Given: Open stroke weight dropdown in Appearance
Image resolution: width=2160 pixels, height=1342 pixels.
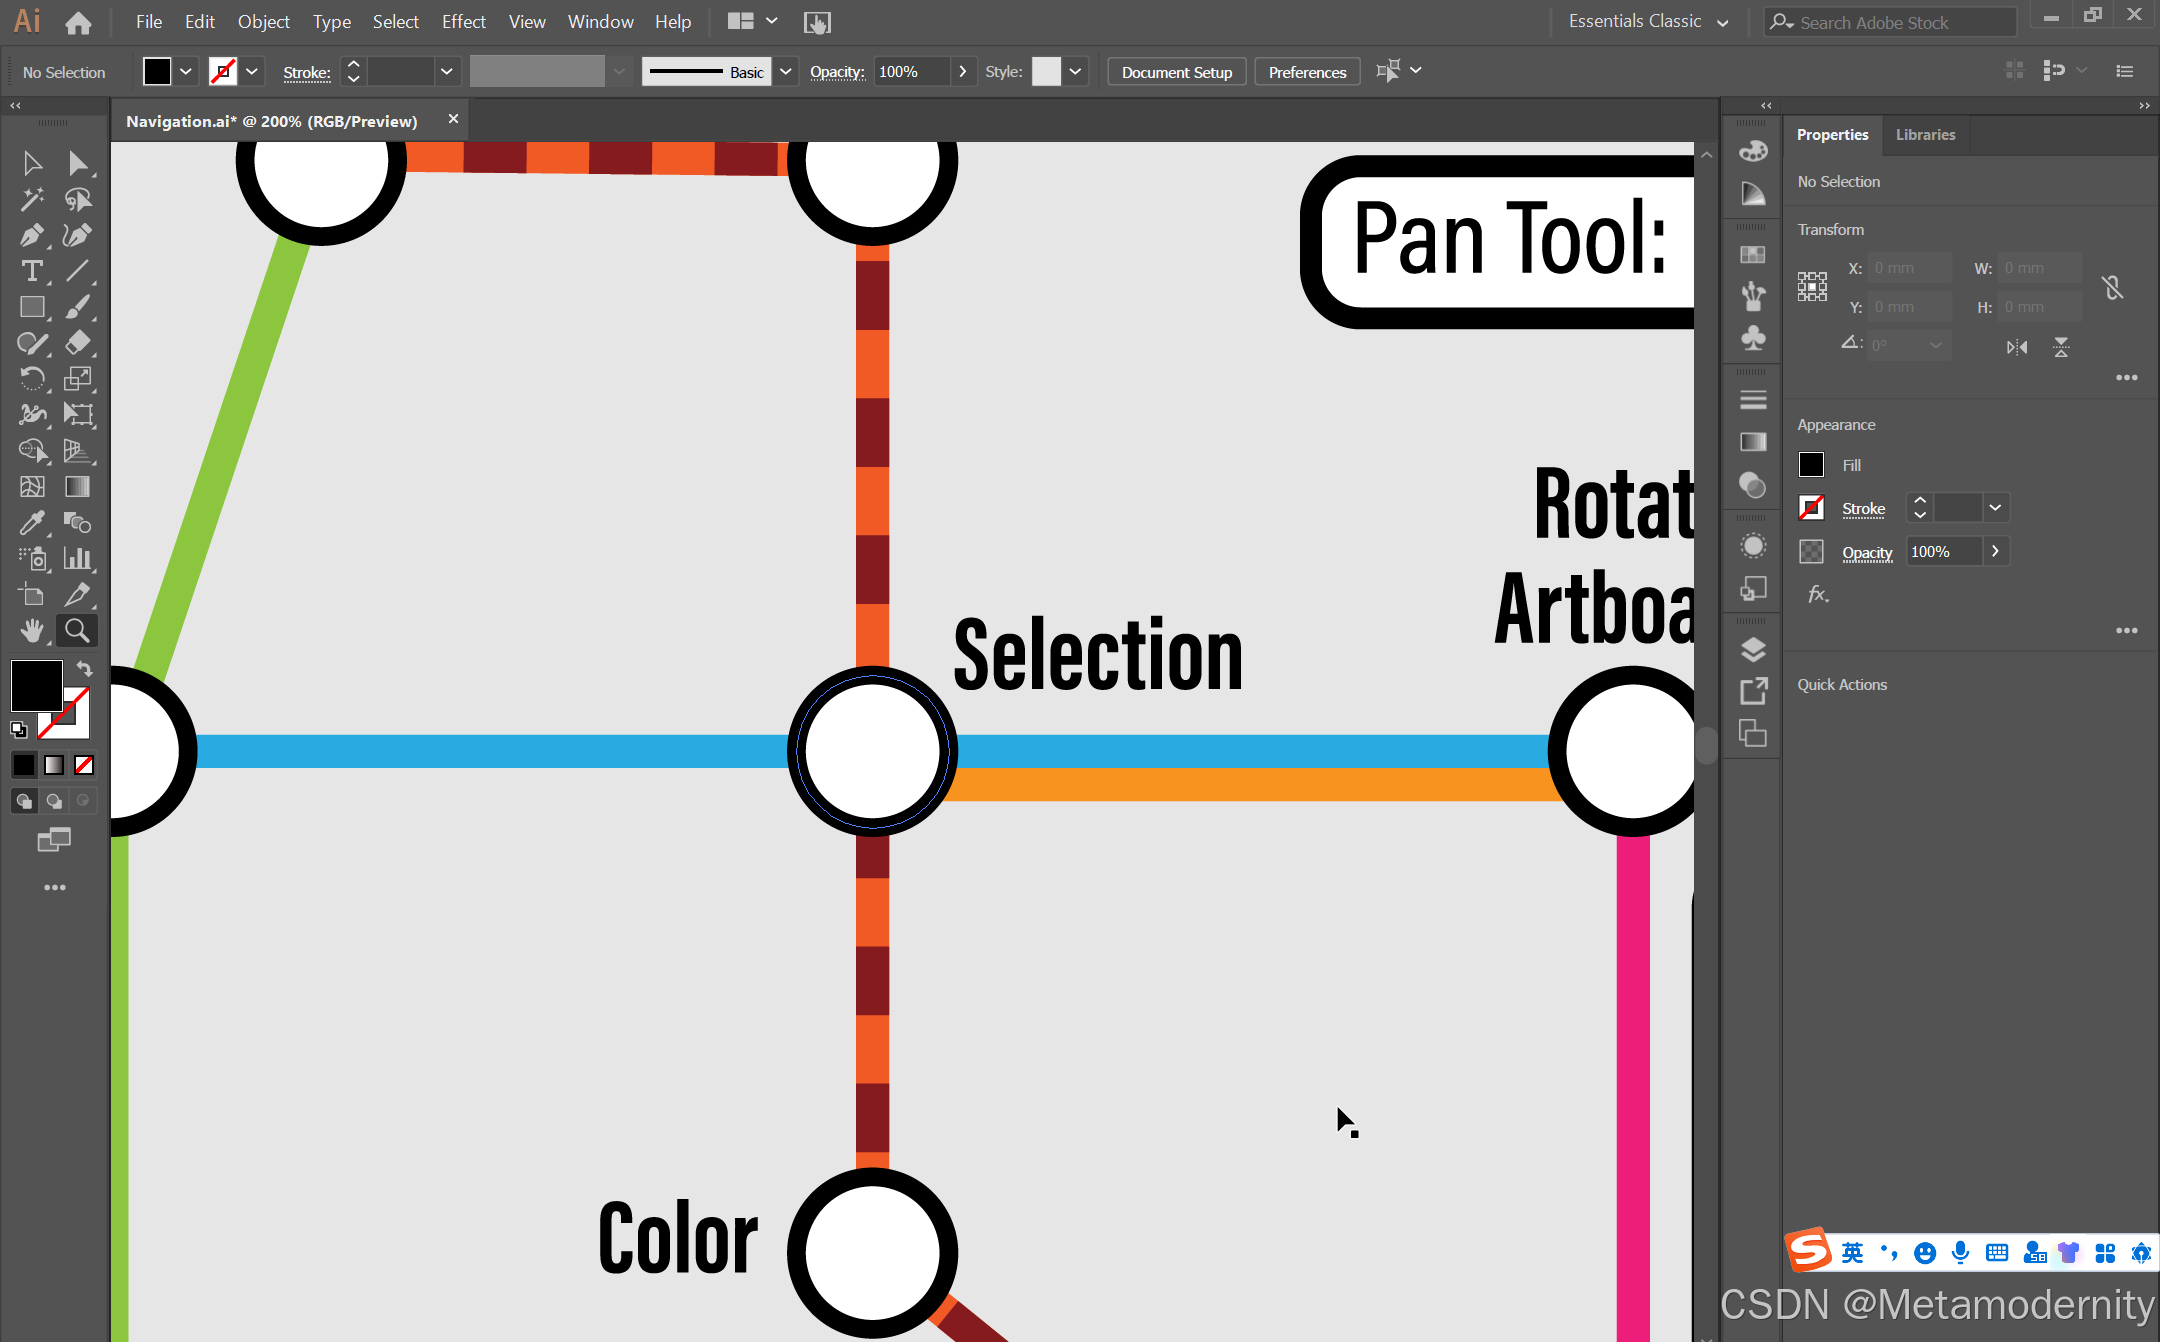Looking at the screenshot, I should 1995,508.
